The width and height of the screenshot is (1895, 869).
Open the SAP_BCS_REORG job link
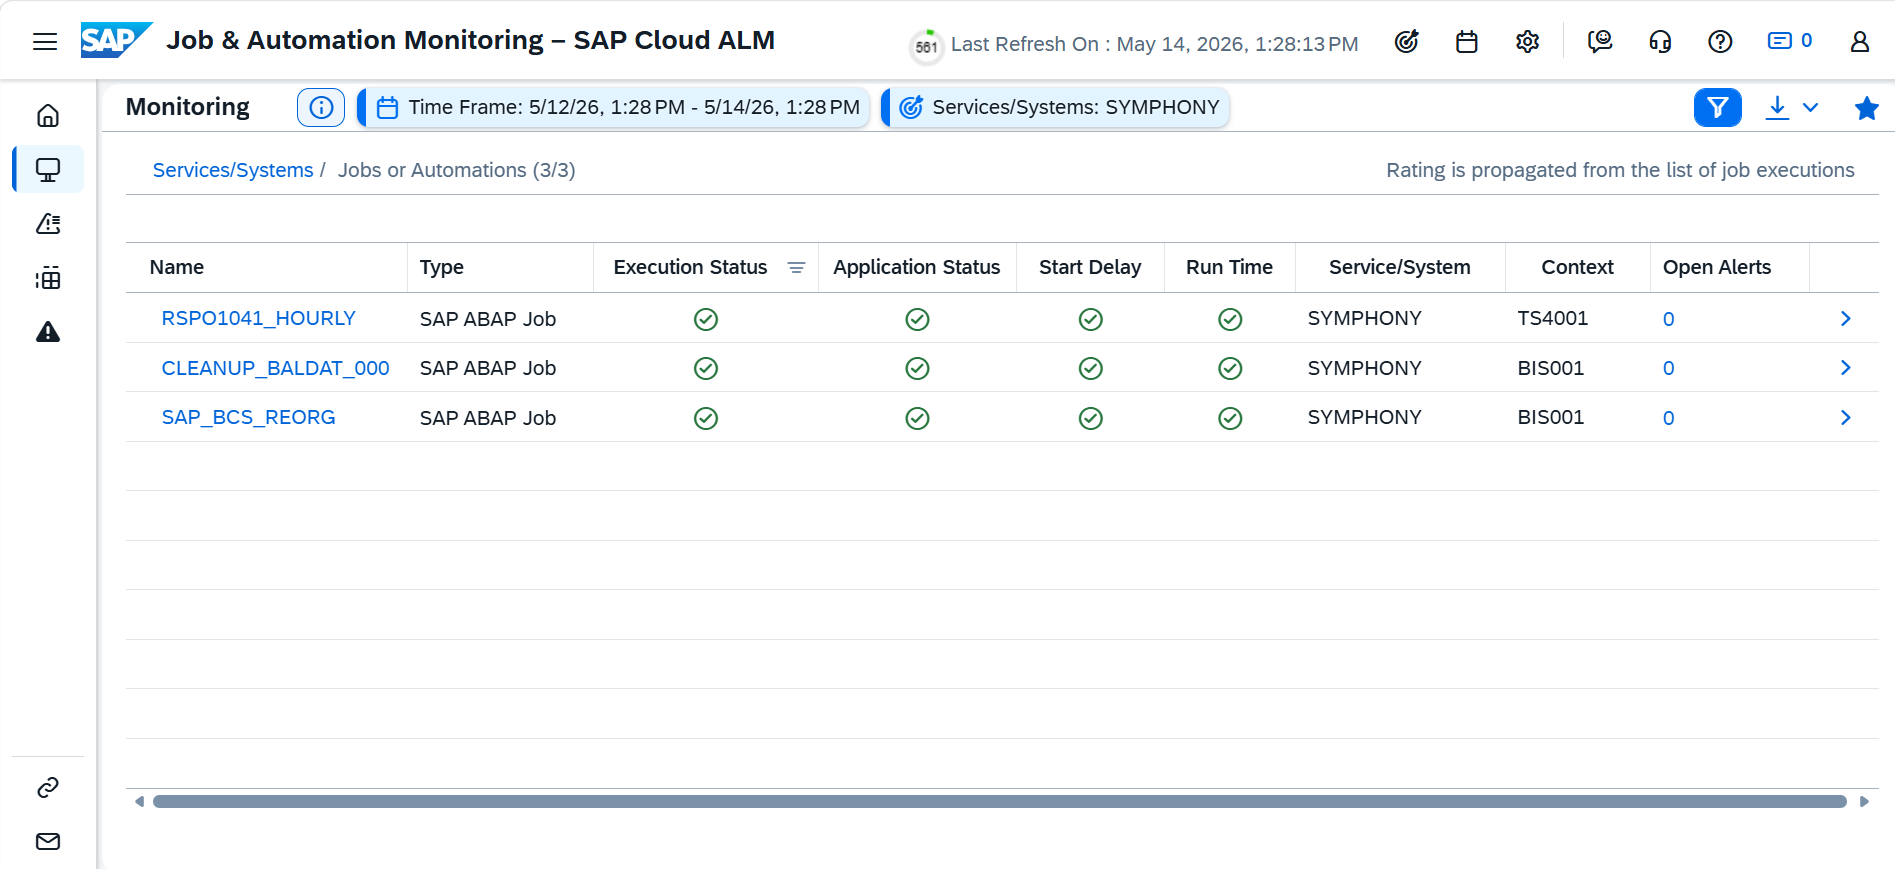click(x=248, y=417)
